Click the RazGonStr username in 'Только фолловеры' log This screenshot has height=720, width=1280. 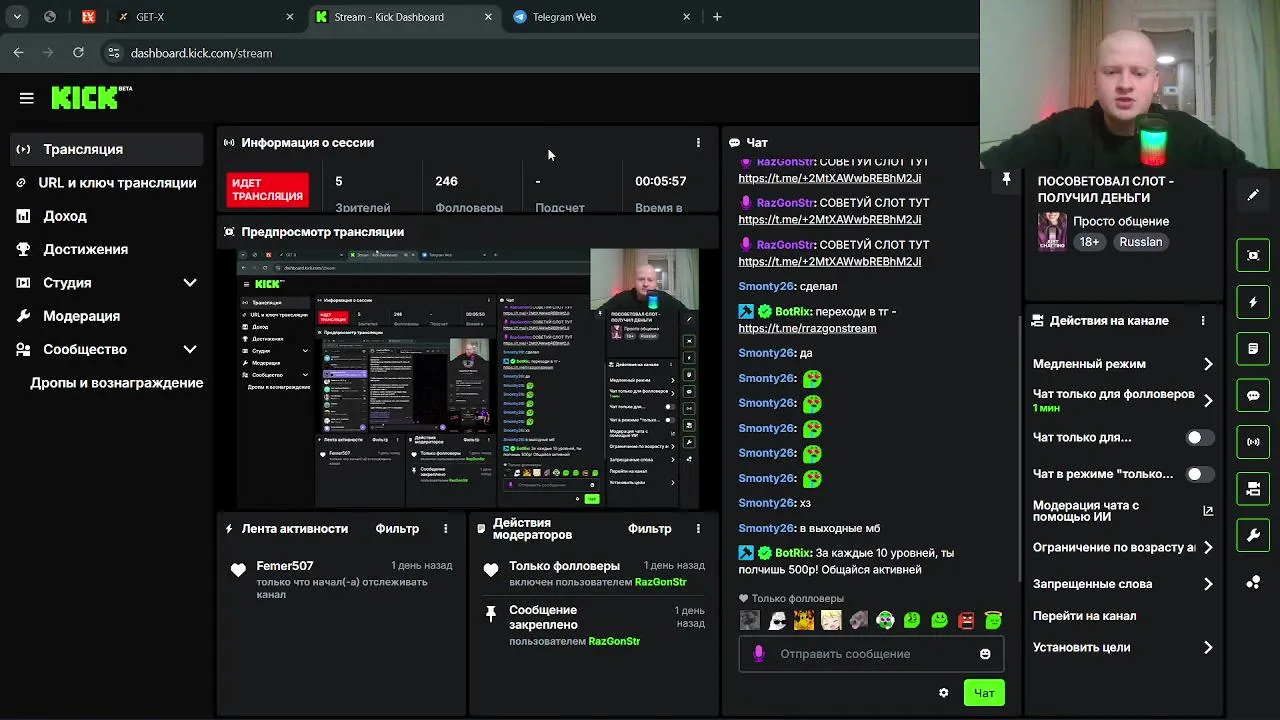tap(660, 582)
